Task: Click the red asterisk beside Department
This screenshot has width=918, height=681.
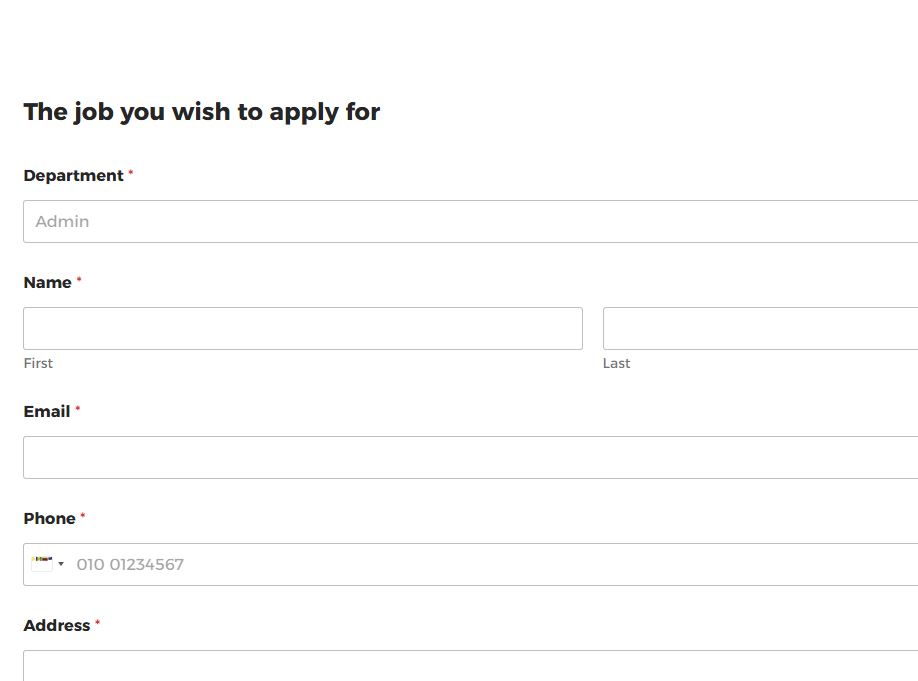Action: [130, 173]
